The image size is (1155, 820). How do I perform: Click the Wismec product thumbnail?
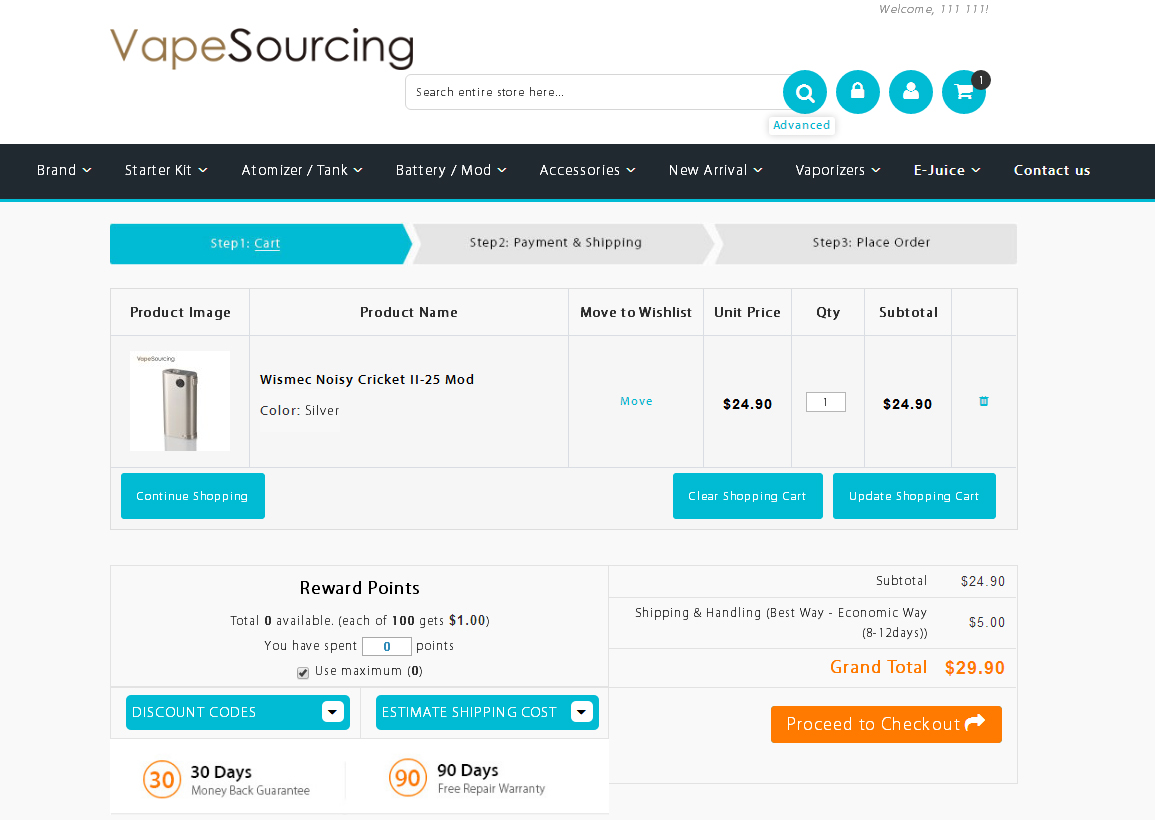click(180, 401)
